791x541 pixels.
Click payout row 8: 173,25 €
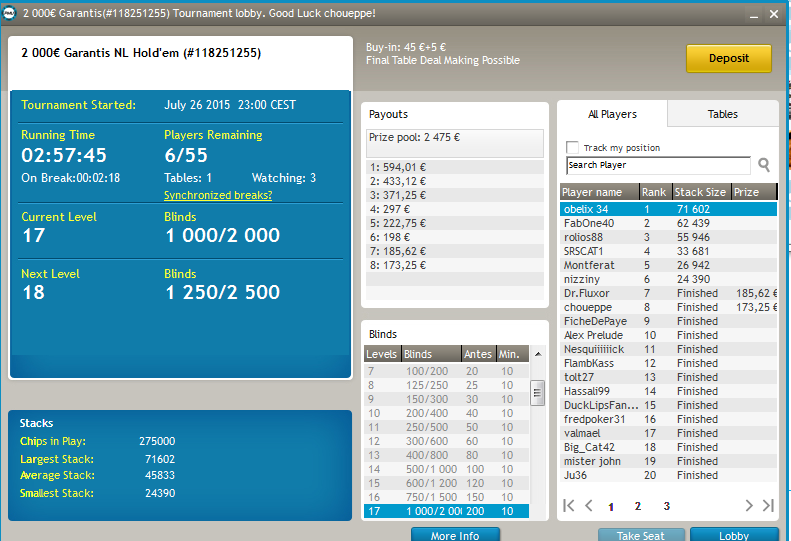click(455, 265)
